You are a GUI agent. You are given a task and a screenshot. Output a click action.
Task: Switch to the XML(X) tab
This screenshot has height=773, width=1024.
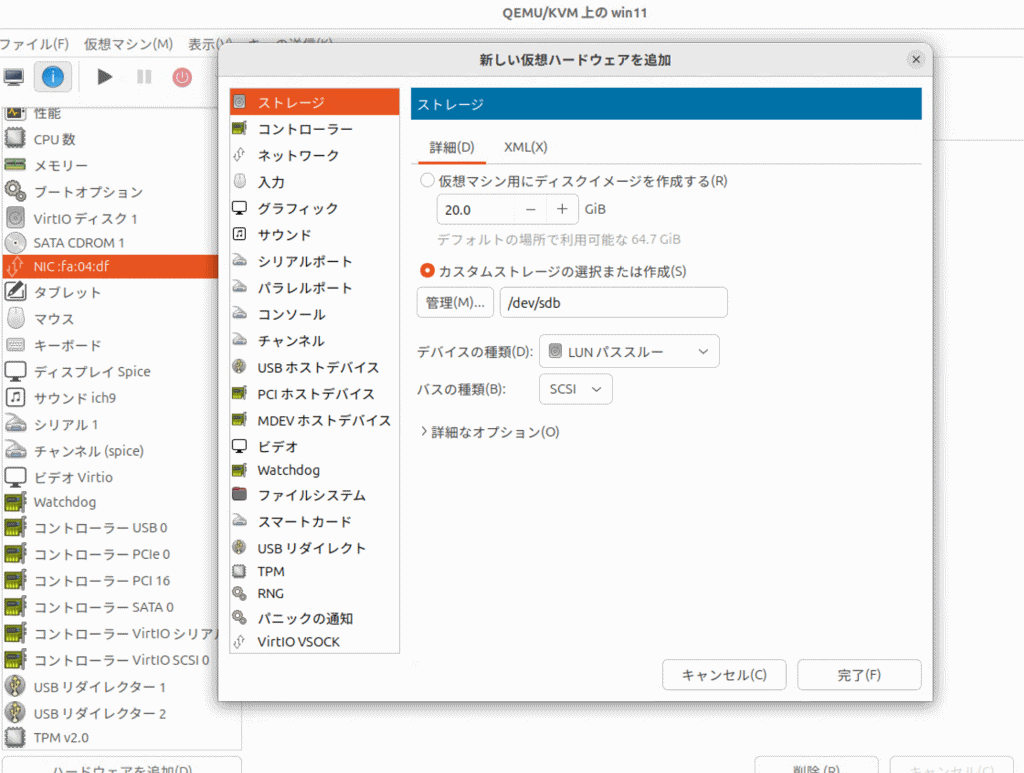[x=525, y=147]
